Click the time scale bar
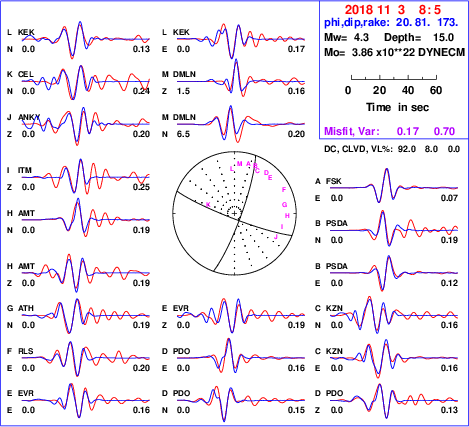This screenshot has height=427, width=469. 394,78
